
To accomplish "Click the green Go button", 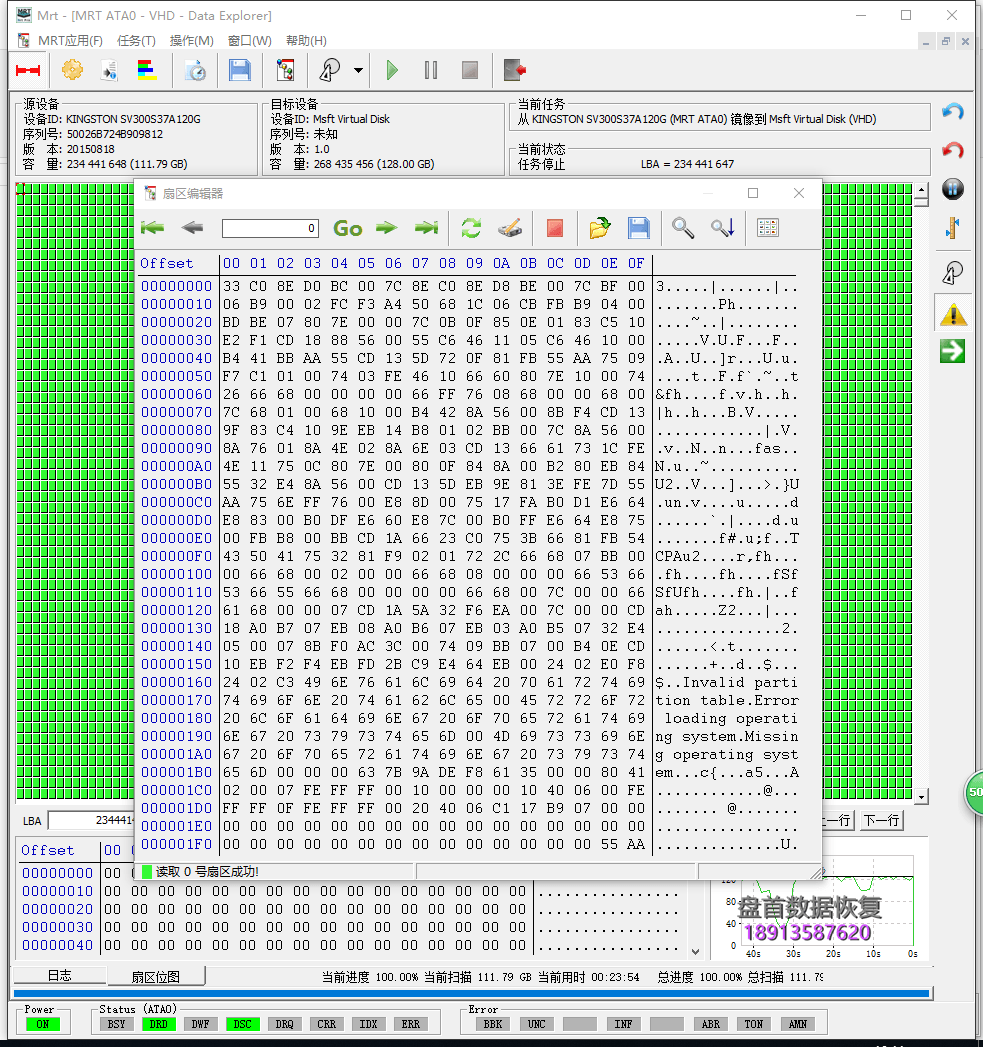I will (348, 228).
